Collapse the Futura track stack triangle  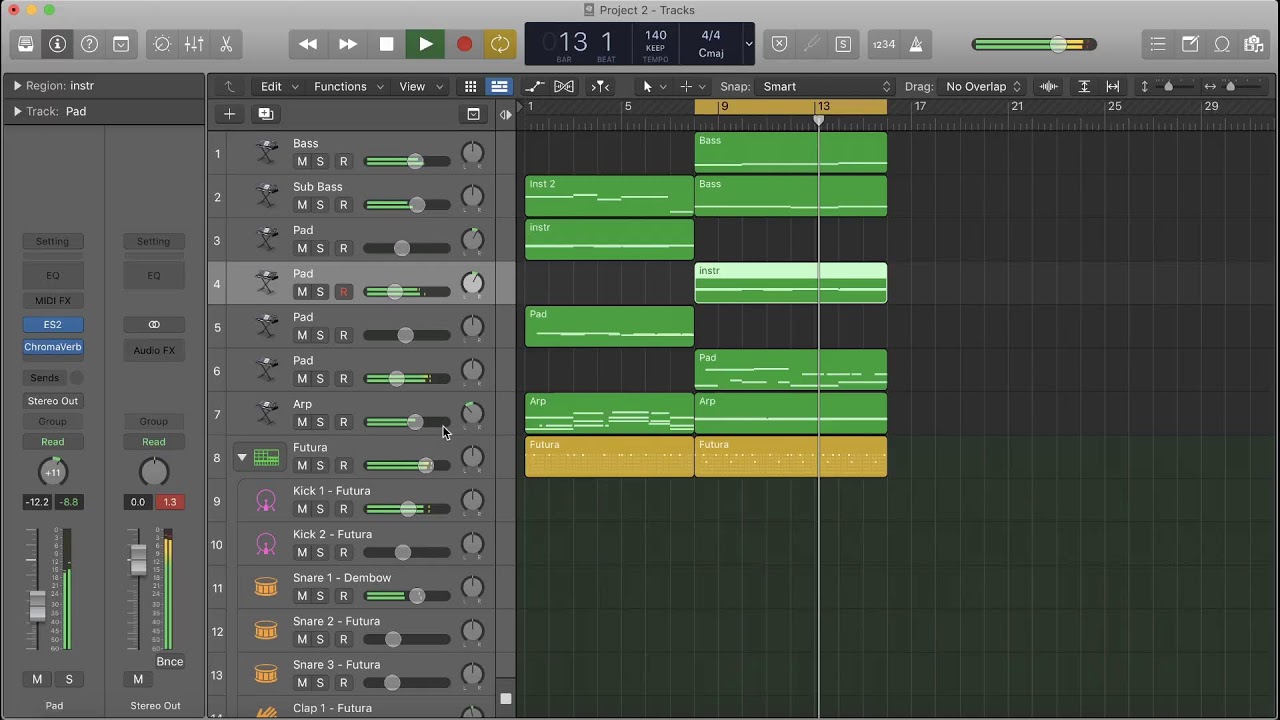(x=241, y=458)
